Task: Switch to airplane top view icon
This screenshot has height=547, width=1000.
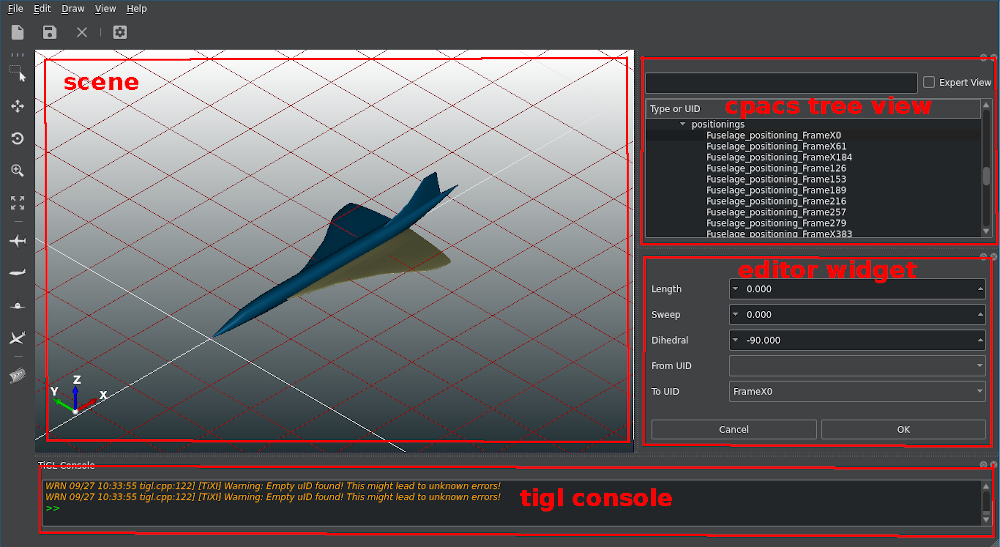Action: [17, 242]
